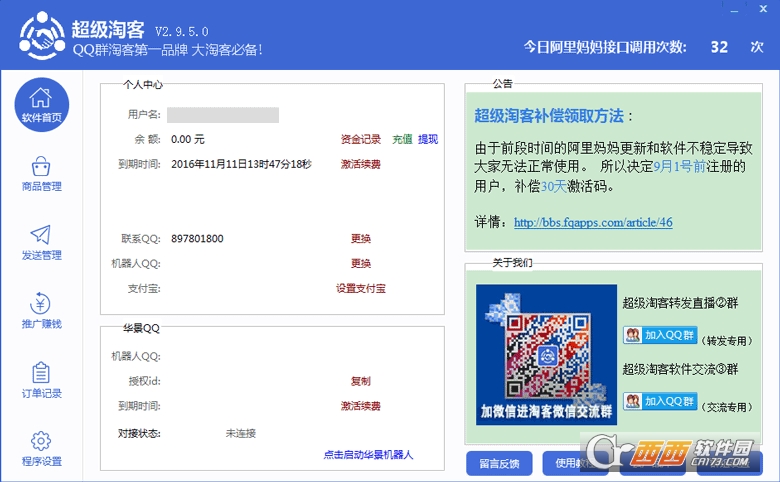Click the 留言反馈 button
Screen dimensions: 780x482
[x=499, y=464]
